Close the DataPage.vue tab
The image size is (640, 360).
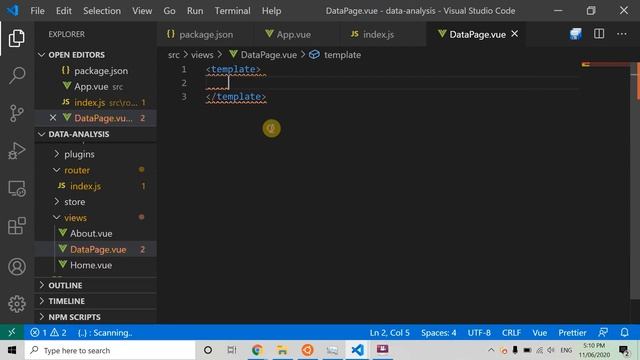coord(515,34)
